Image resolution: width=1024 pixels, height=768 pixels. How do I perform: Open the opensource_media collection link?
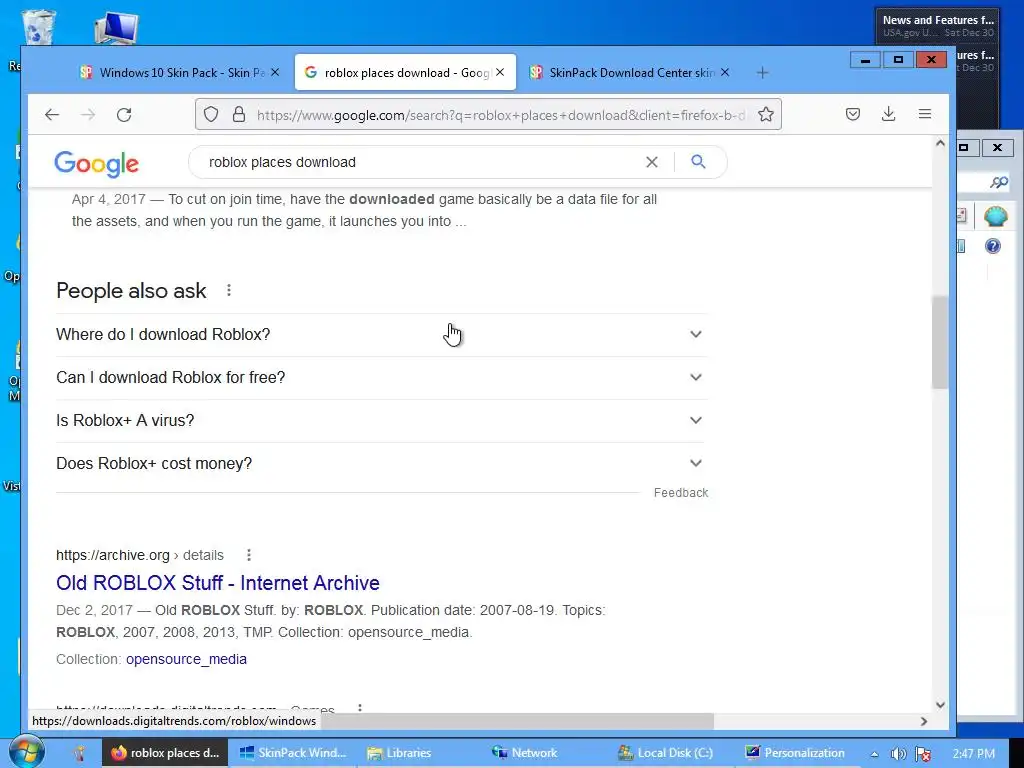(x=186, y=659)
